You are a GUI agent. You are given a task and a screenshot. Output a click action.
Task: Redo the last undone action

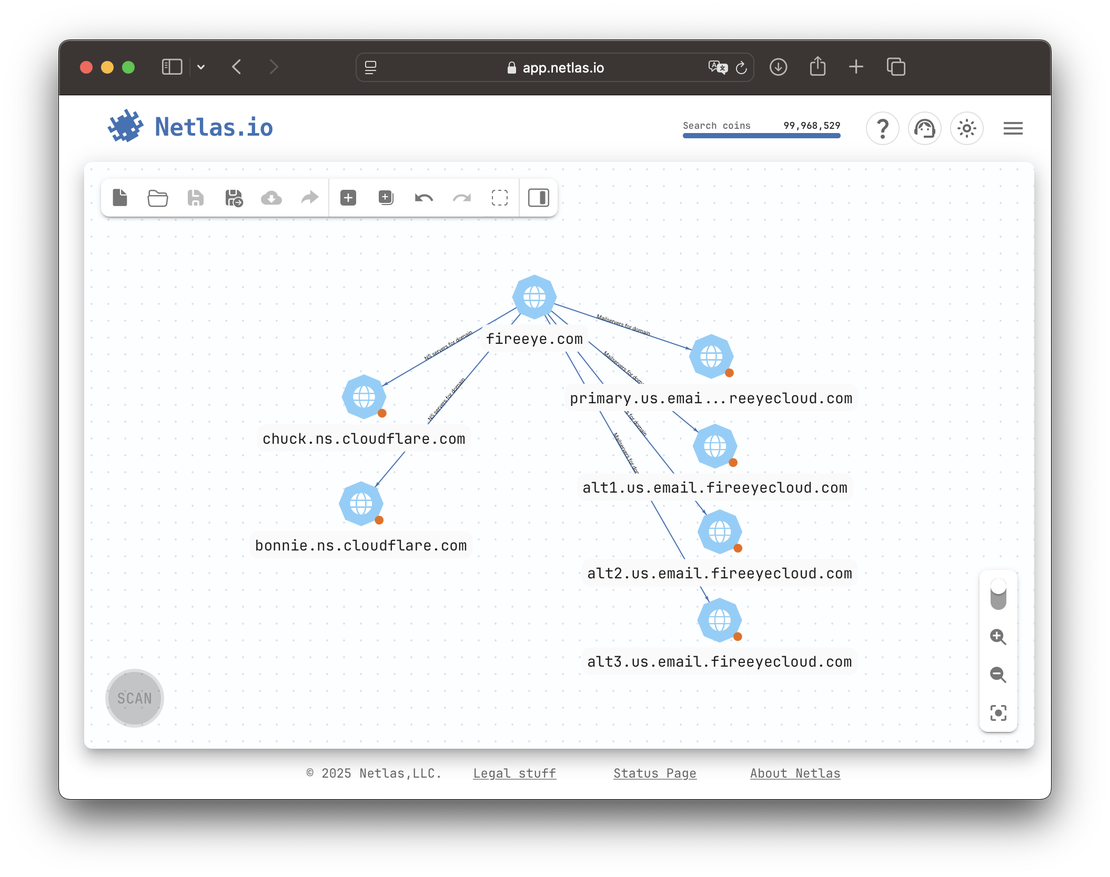point(461,197)
